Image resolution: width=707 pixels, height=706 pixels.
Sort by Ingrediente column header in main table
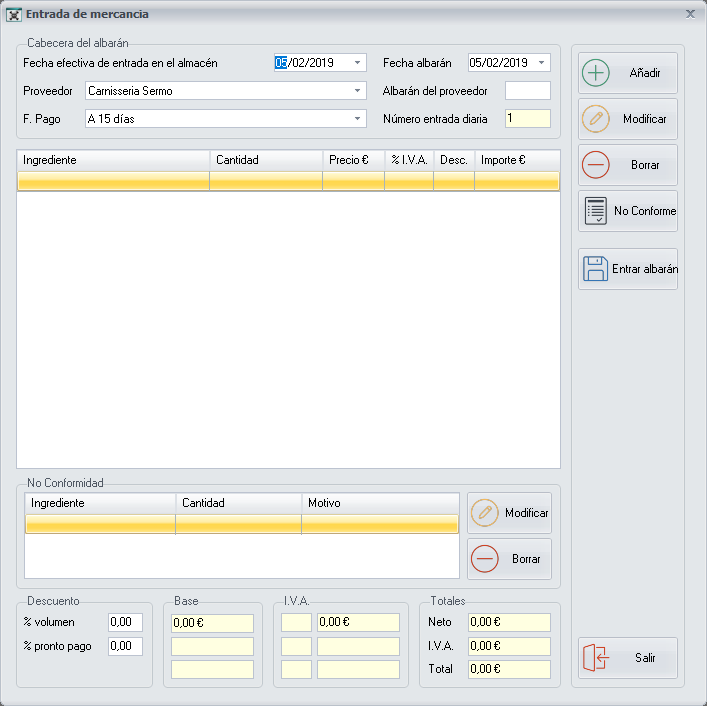pyautogui.click(x=113, y=160)
